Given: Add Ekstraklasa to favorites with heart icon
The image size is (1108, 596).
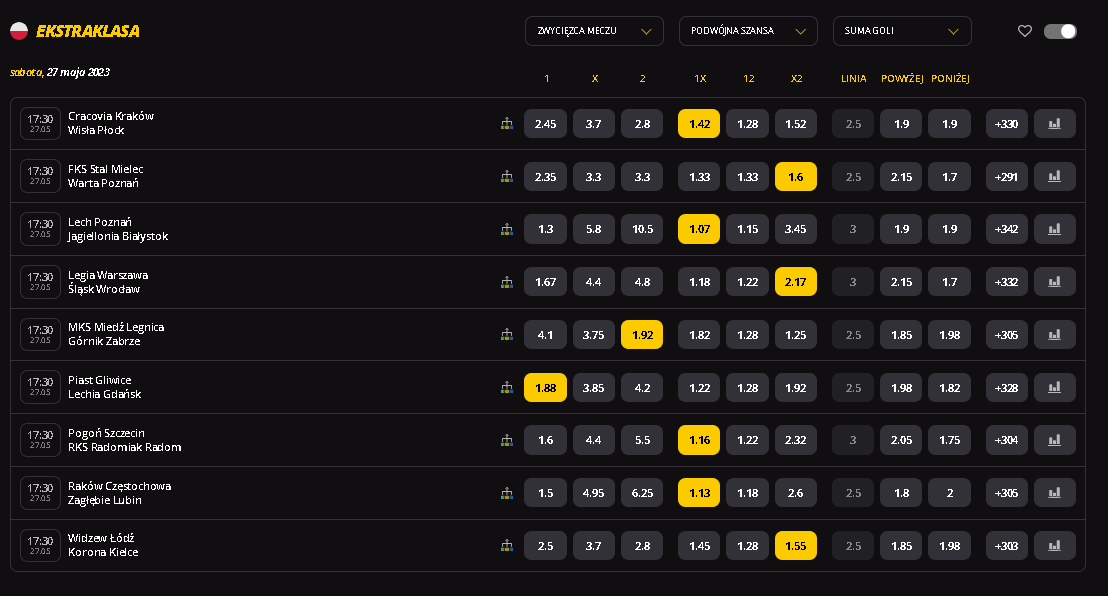Looking at the screenshot, I should (x=1025, y=31).
